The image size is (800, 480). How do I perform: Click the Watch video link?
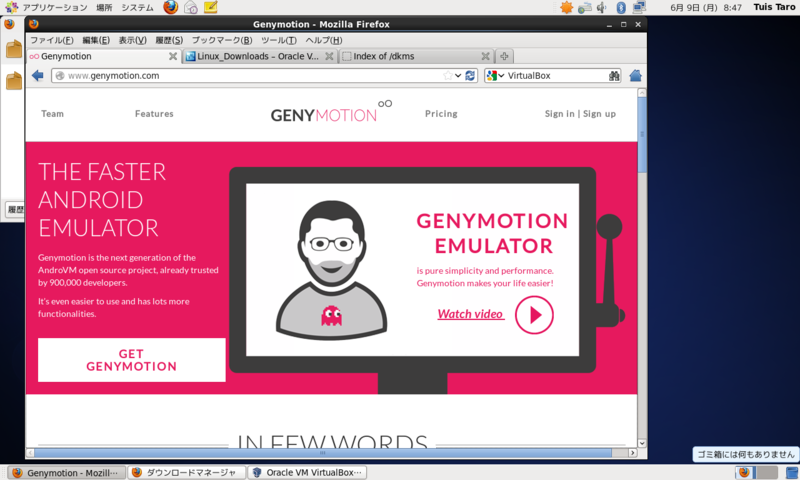[470, 314]
